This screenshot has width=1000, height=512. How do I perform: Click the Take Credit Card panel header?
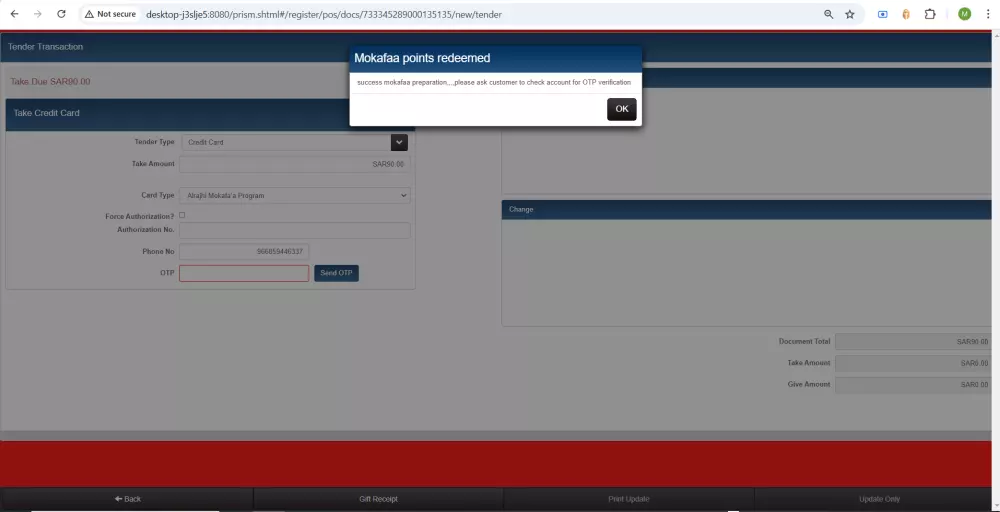point(210,113)
